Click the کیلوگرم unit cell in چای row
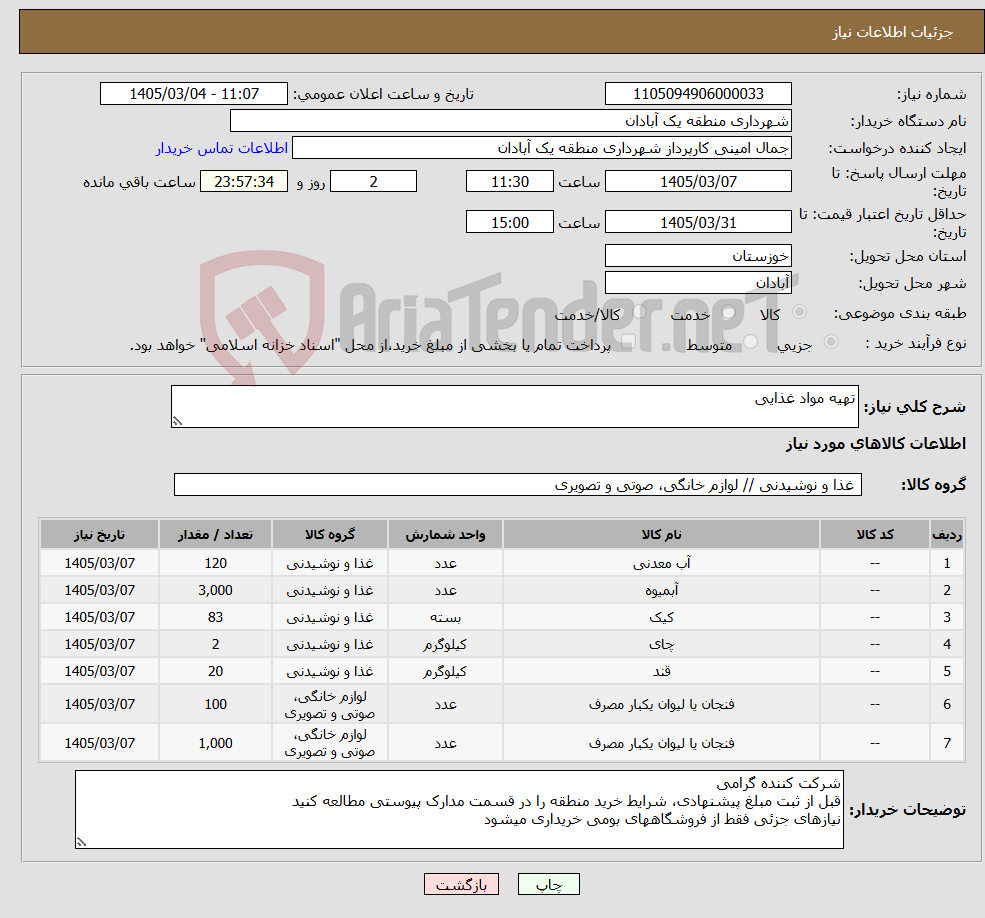The width and height of the screenshot is (985, 918). tap(445, 644)
